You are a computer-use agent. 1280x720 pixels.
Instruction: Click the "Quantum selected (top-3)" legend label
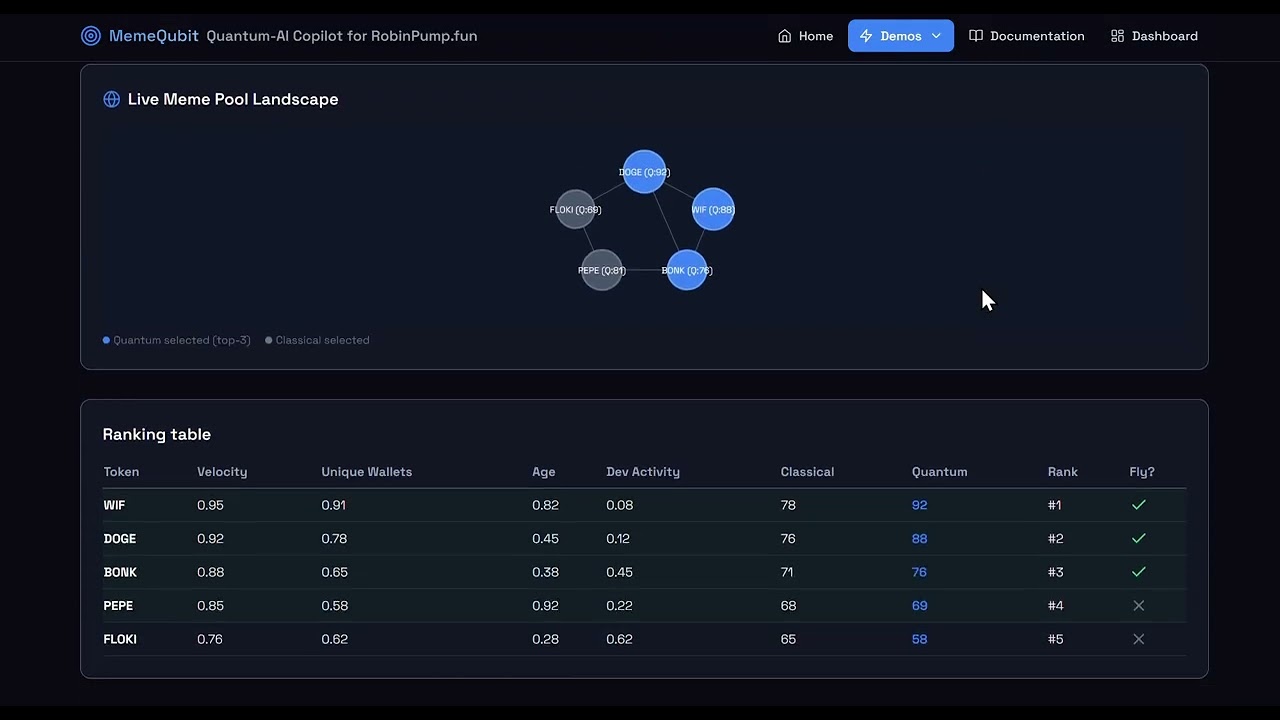point(182,340)
